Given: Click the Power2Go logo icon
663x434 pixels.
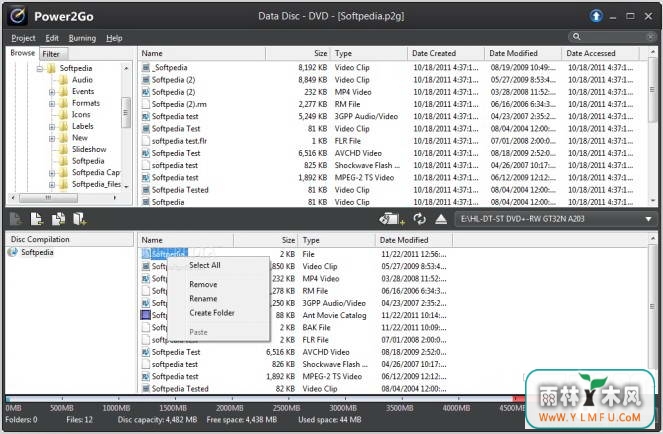Looking at the screenshot, I should 18,16.
